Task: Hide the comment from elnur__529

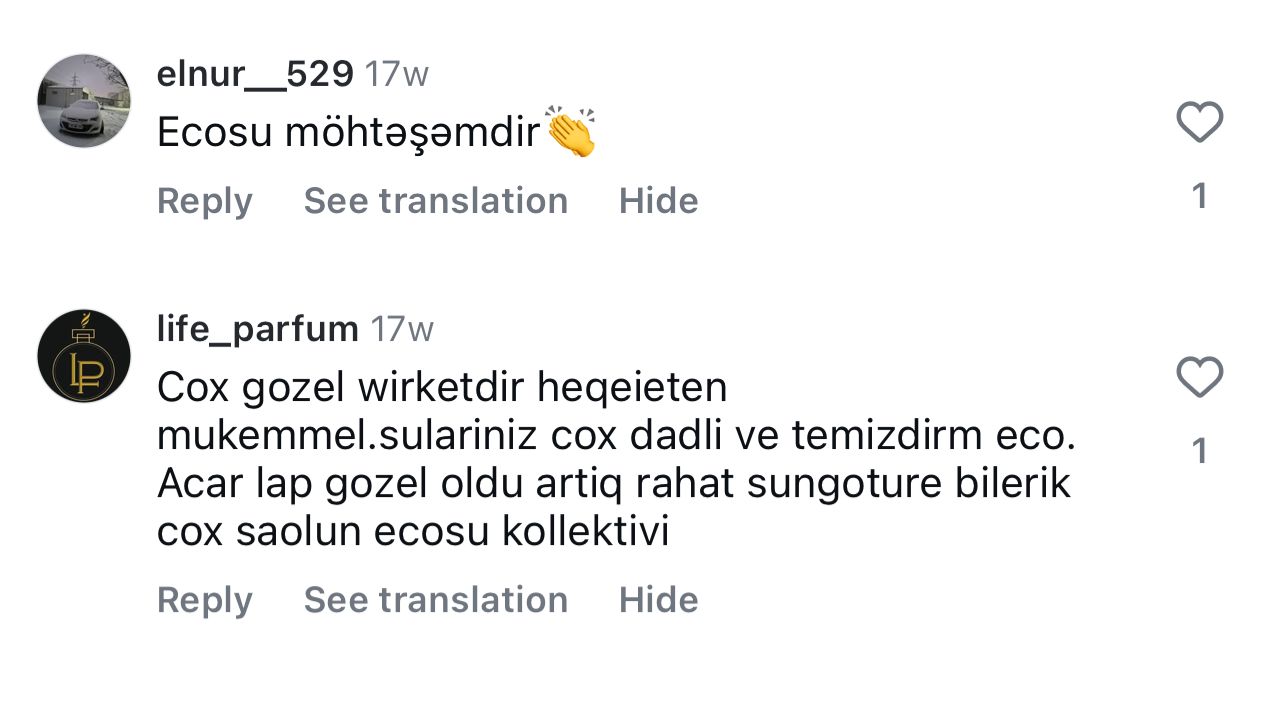Action: [658, 201]
